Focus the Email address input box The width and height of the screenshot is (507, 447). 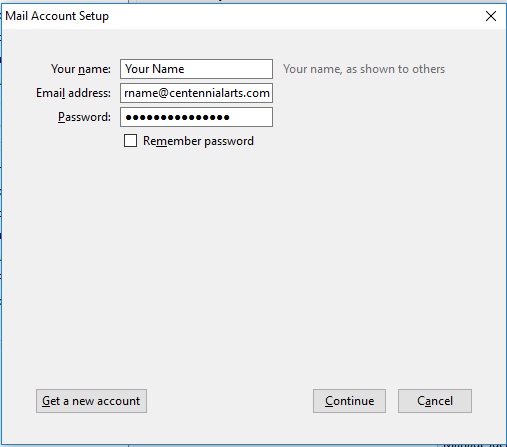196,93
